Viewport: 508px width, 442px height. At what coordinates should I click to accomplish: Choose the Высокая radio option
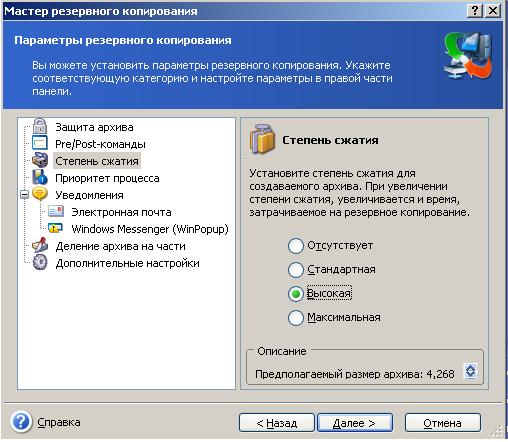[296, 294]
